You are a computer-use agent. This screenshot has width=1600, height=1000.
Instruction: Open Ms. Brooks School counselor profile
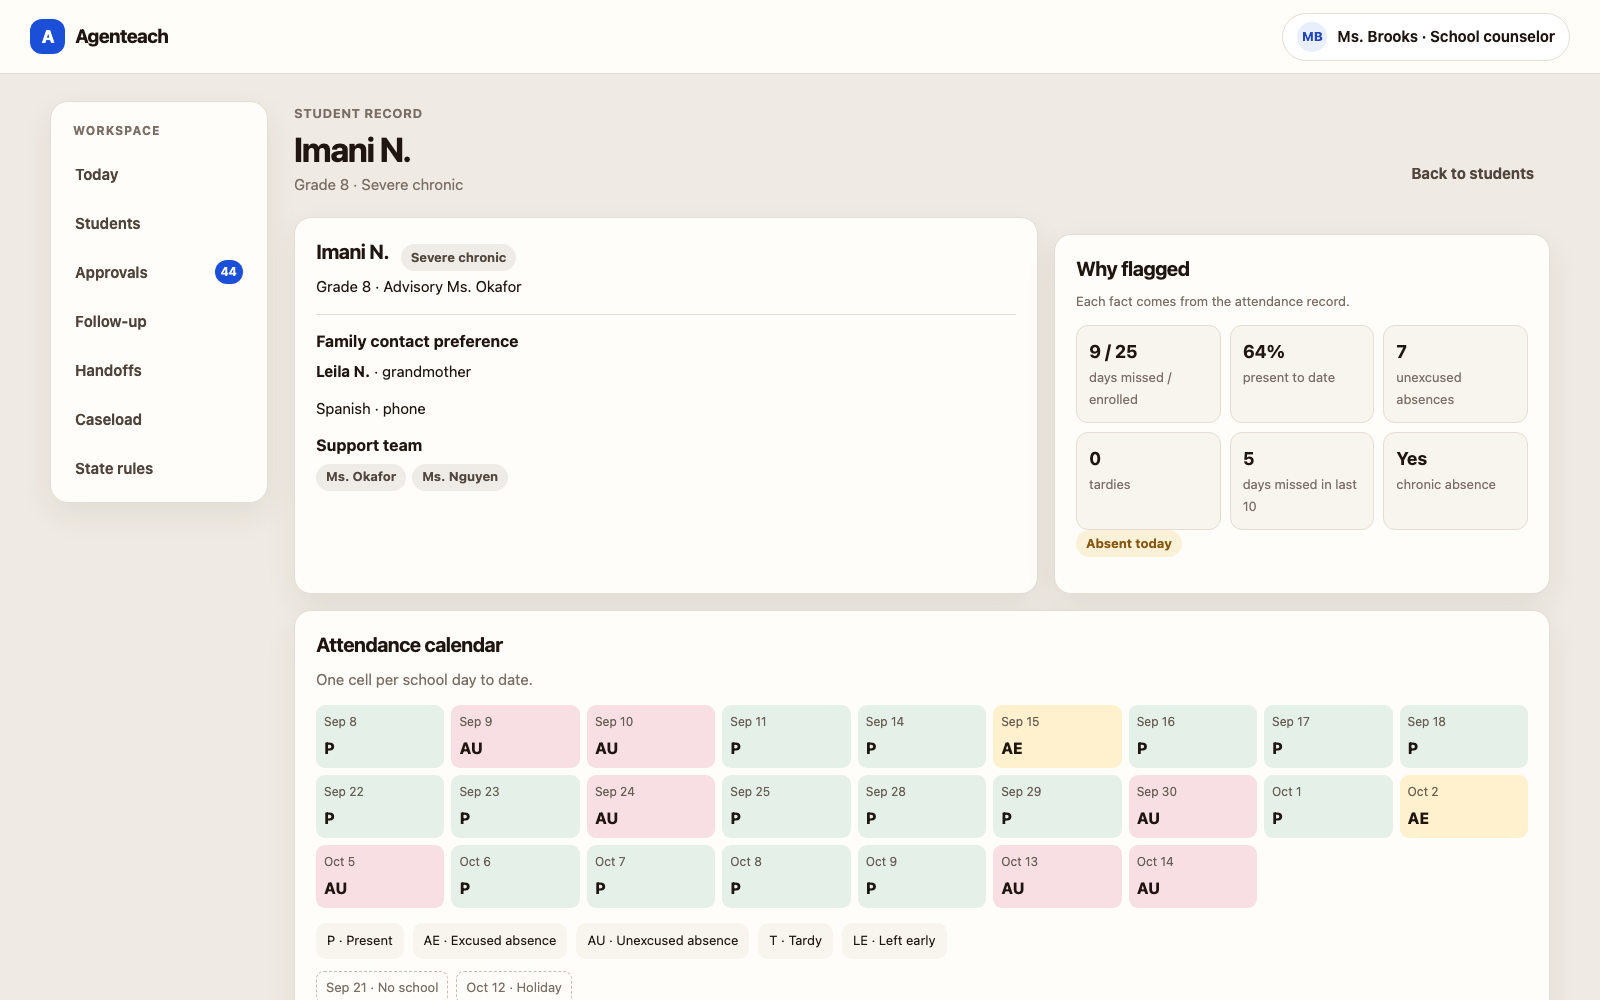(1425, 37)
